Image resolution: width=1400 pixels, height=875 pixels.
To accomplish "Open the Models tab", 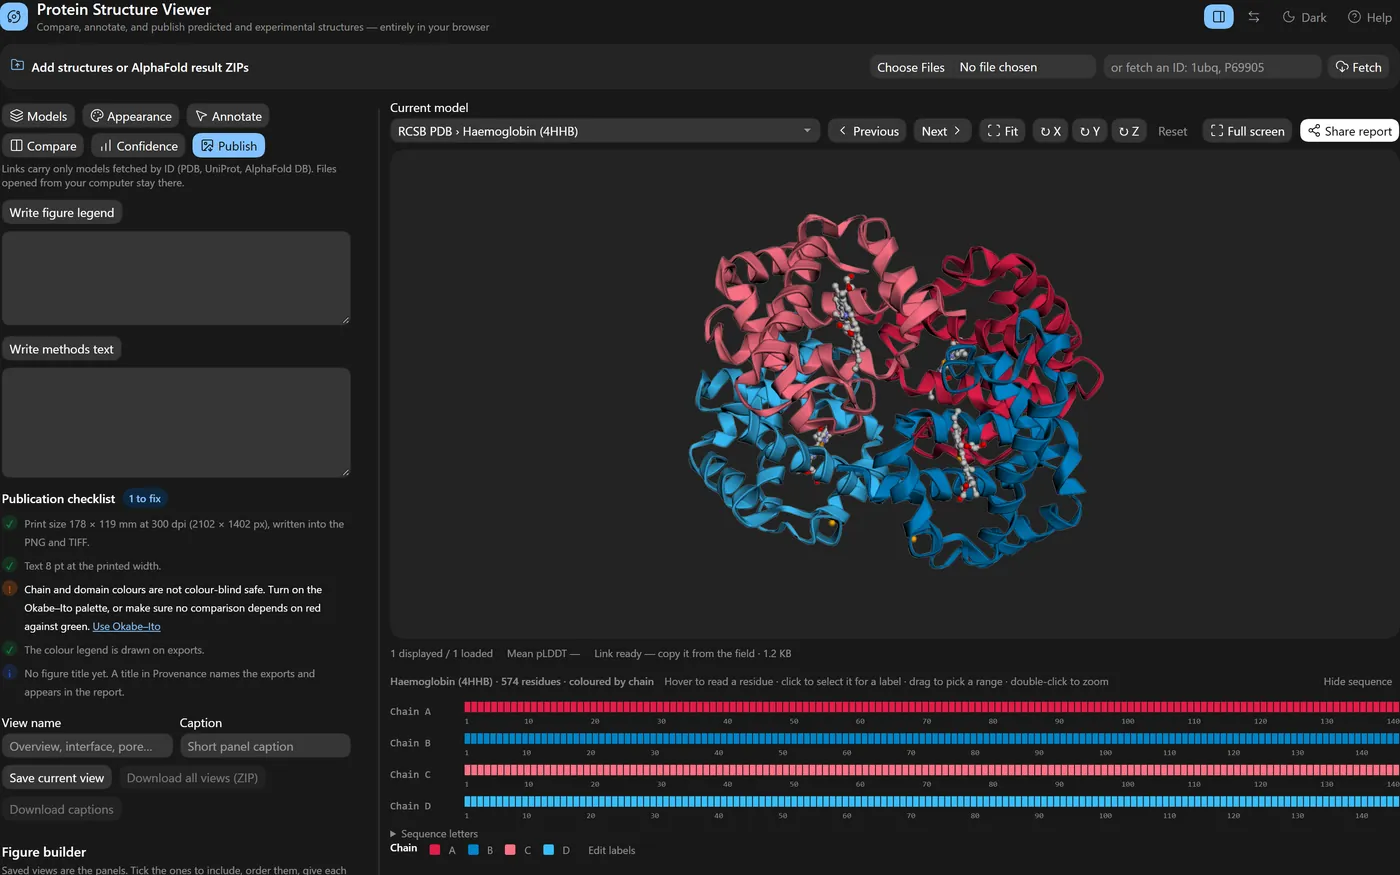I will click(x=39, y=116).
